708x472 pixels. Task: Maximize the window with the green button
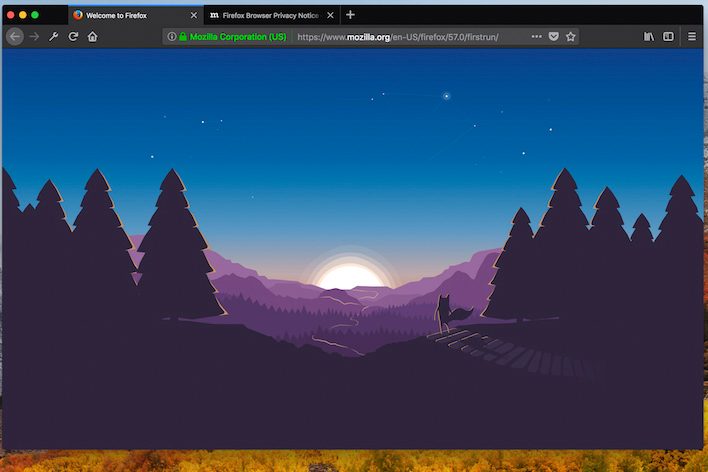coord(35,15)
